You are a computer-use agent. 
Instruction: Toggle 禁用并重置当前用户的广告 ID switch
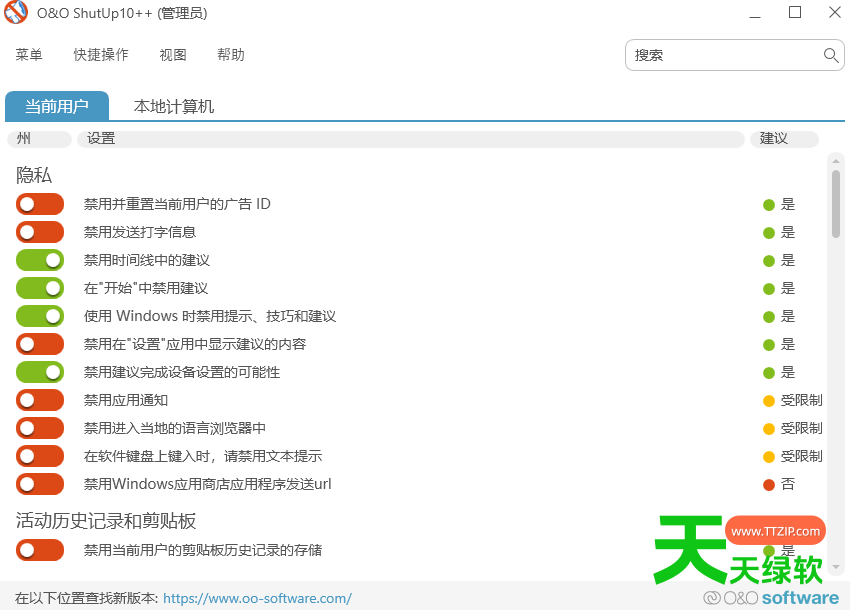40,204
